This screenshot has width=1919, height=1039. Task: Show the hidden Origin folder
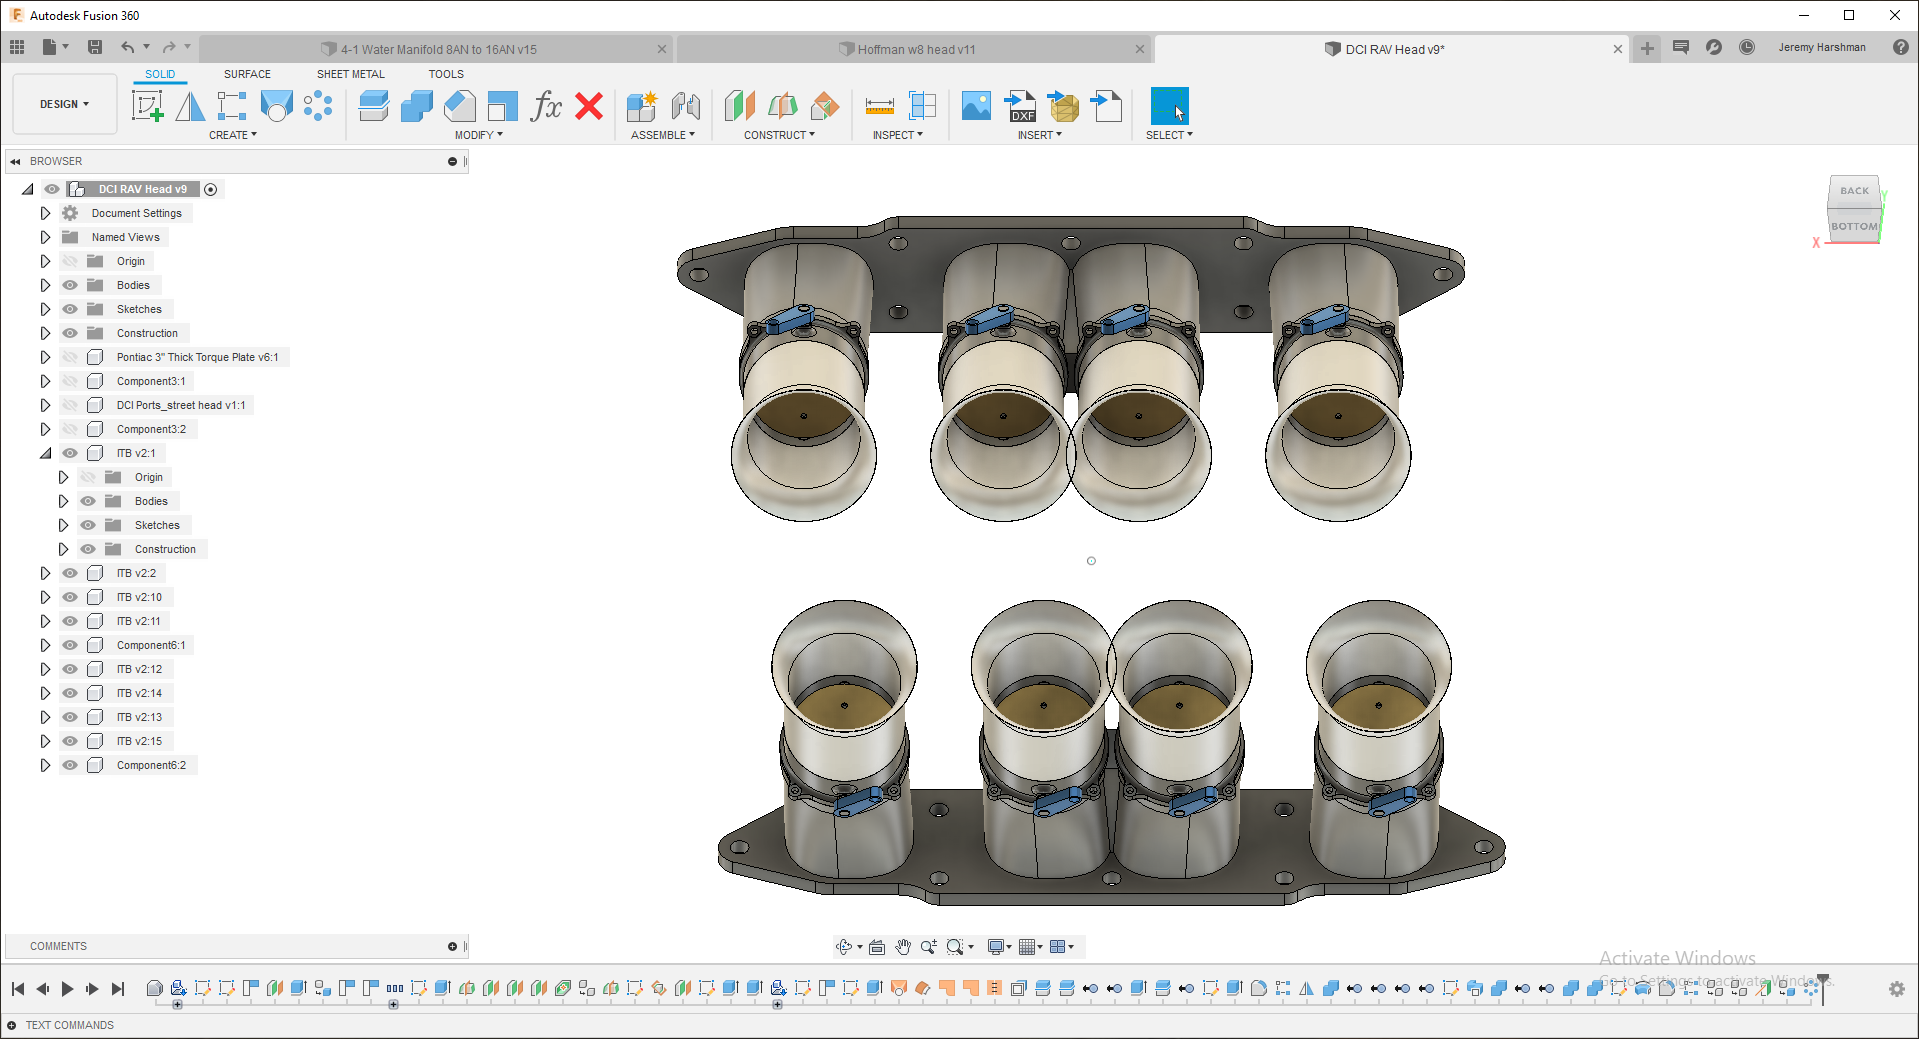(x=70, y=261)
